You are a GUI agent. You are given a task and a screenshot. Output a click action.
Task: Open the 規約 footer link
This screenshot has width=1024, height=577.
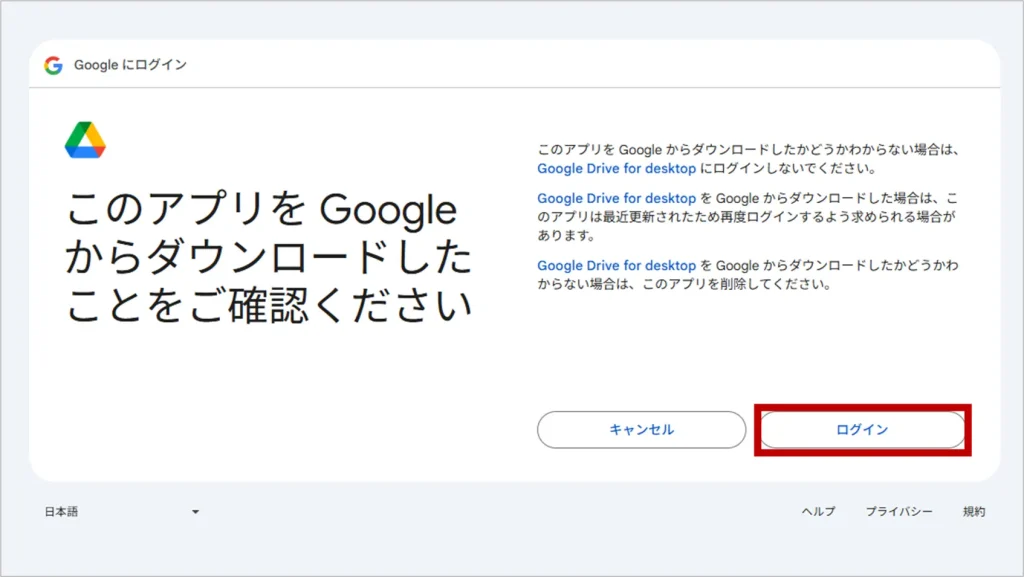tap(973, 511)
